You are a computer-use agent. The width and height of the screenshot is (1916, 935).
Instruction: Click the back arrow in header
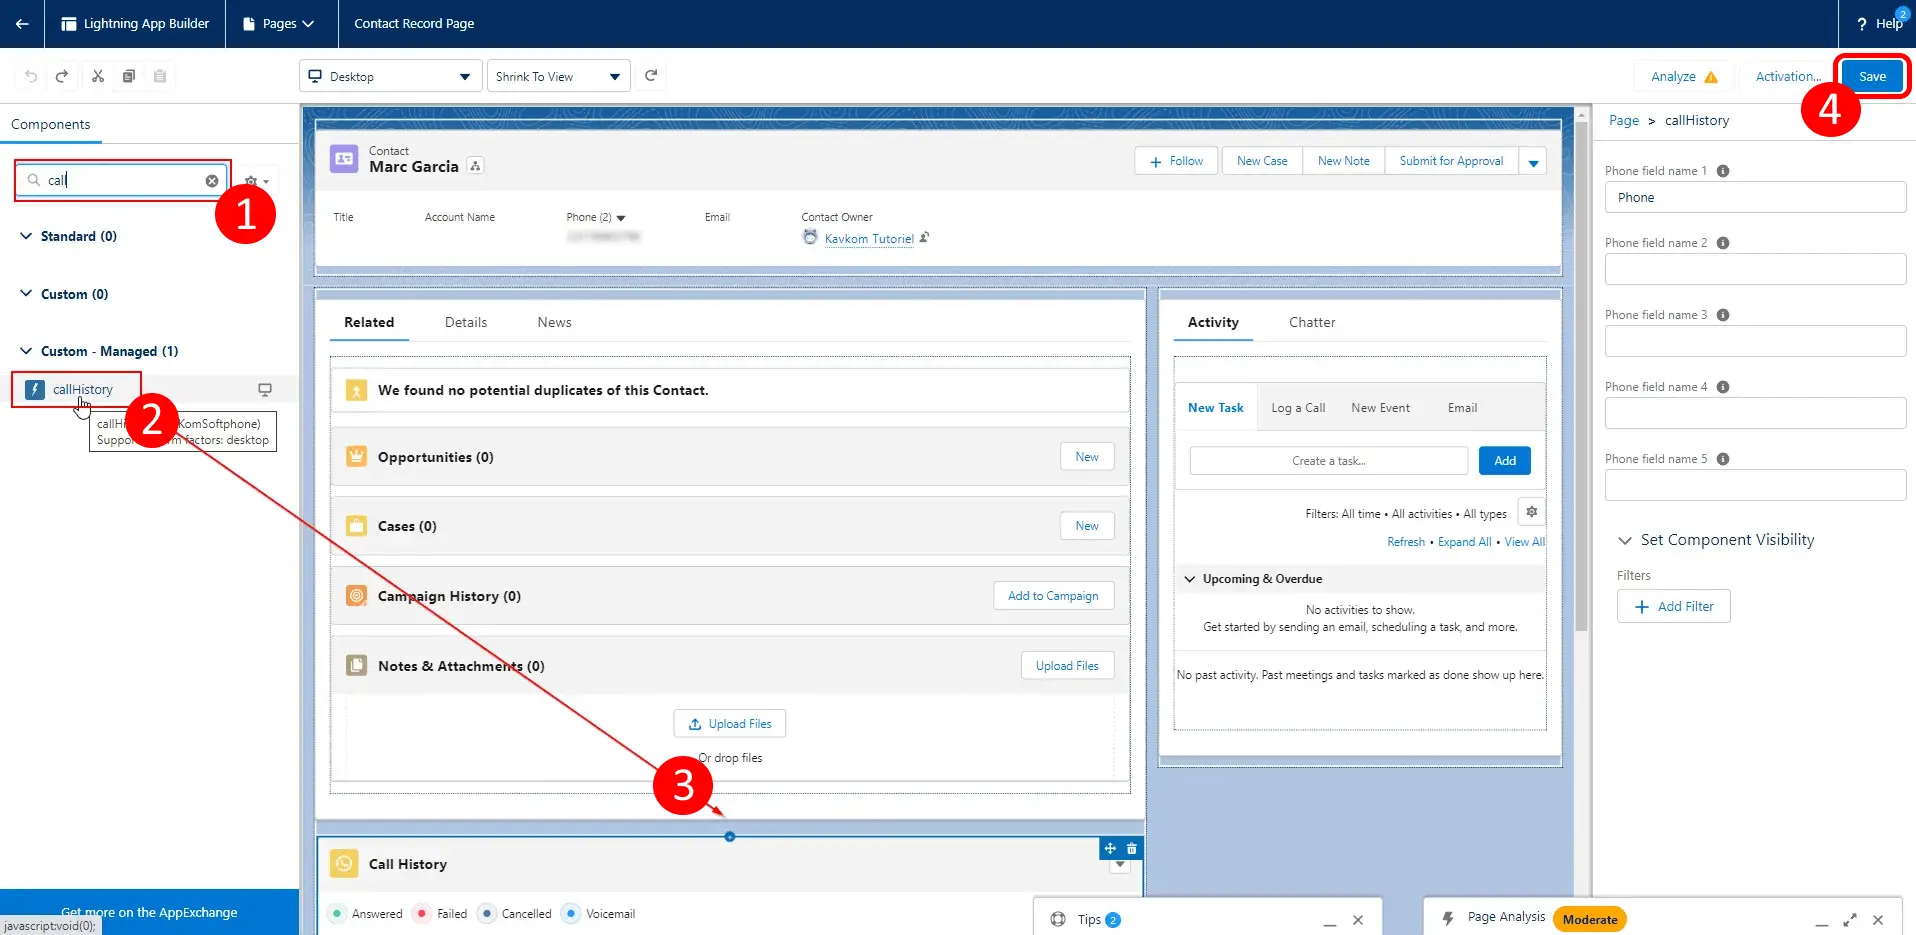pos(22,24)
